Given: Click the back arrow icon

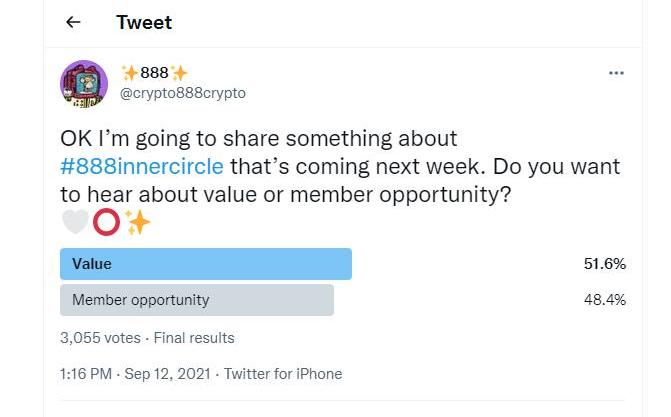Looking at the screenshot, I should pyautogui.click(x=73, y=22).
